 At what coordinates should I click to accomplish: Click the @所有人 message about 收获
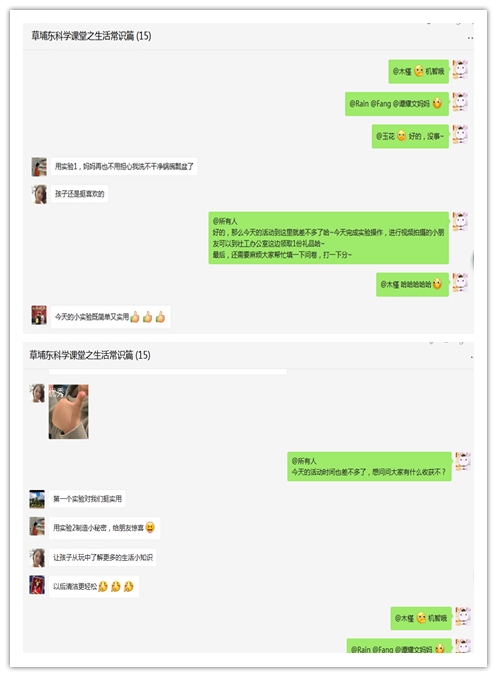pos(369,467)
